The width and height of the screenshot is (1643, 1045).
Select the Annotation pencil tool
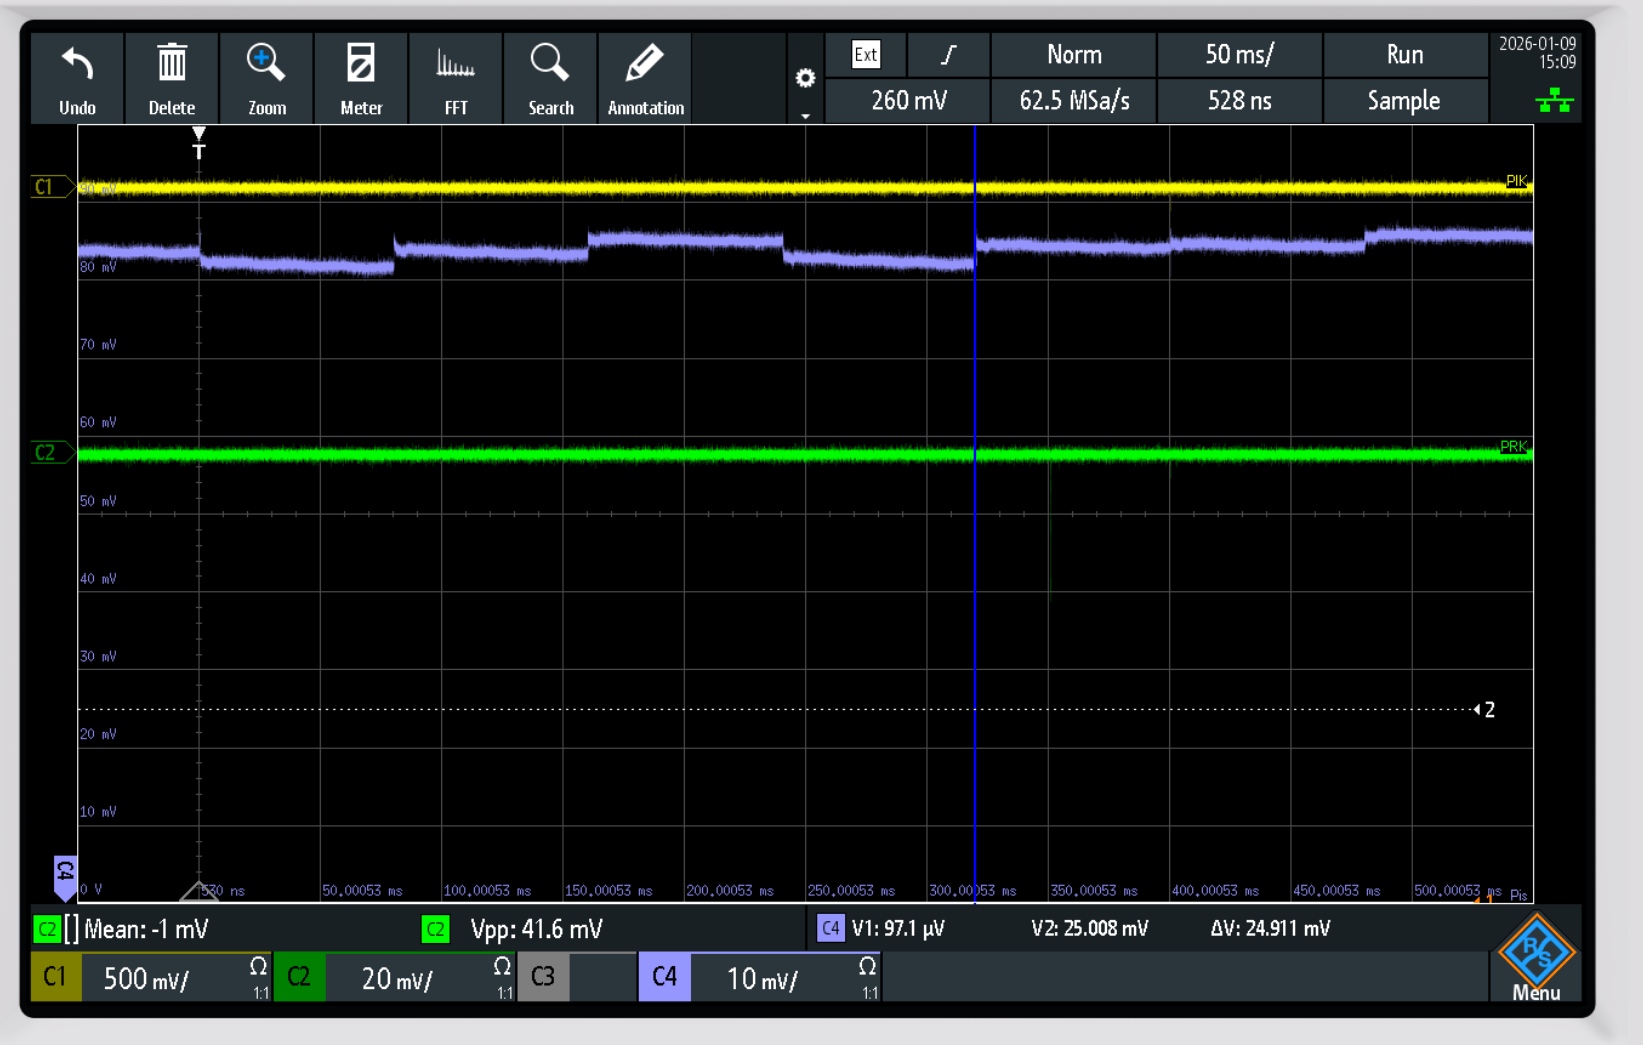pyautogui.click(x=645, y=66)
